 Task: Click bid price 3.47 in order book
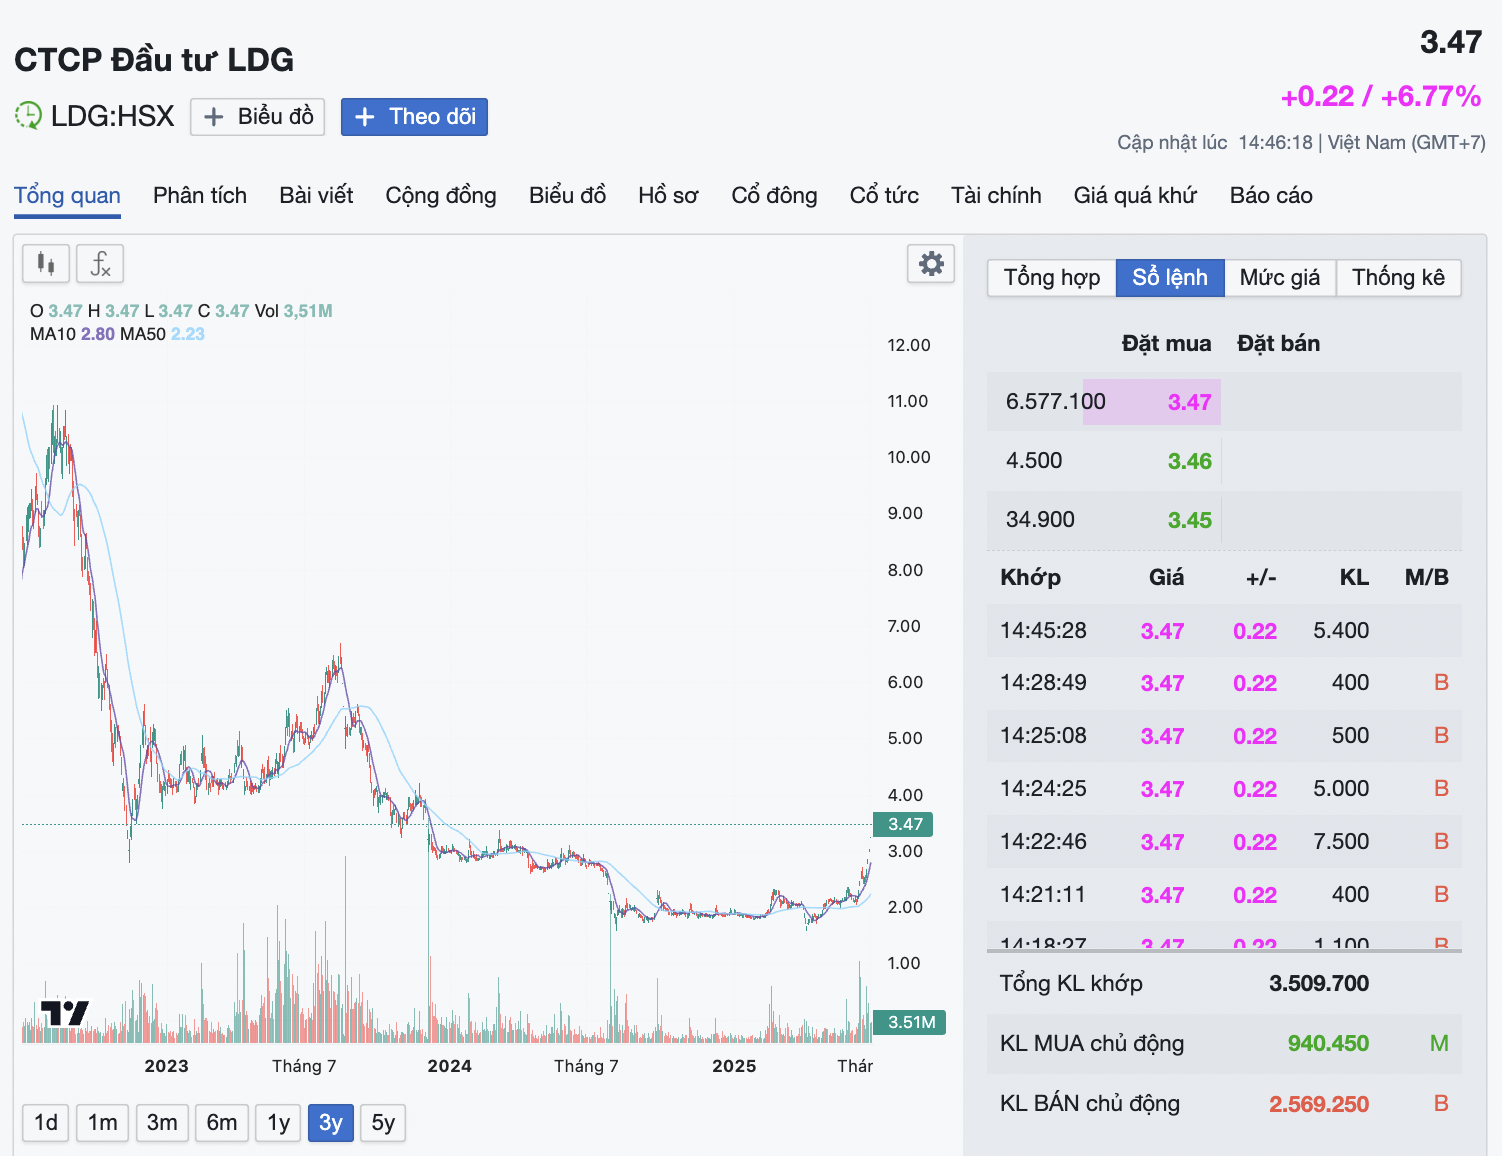pyautogui.click(x=1190, y=402)
